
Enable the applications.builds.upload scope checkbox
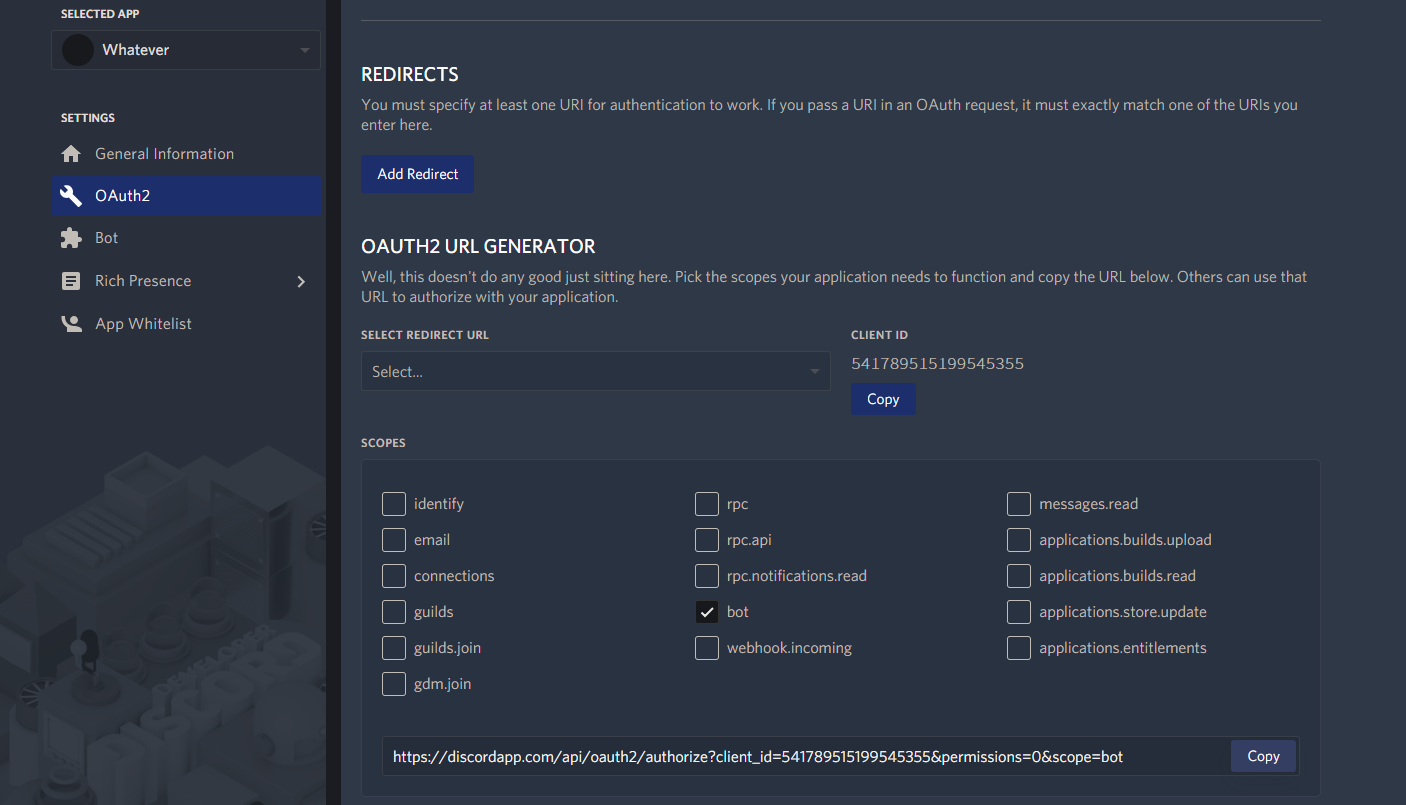pos(1019,540)
